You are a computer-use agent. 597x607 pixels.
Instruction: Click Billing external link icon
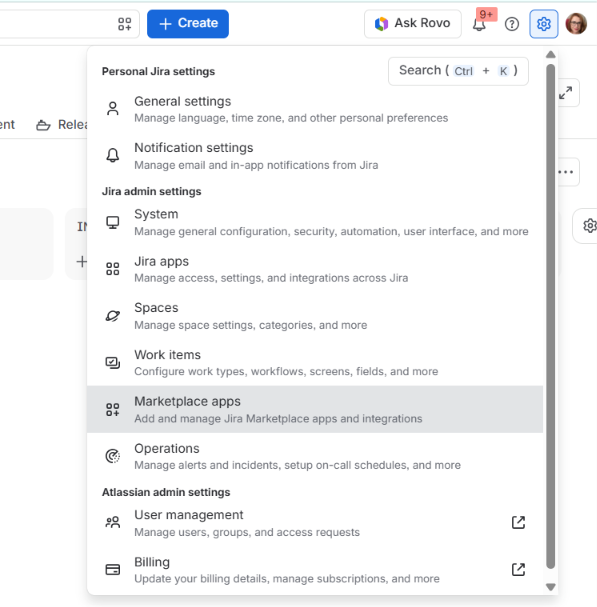518,569
